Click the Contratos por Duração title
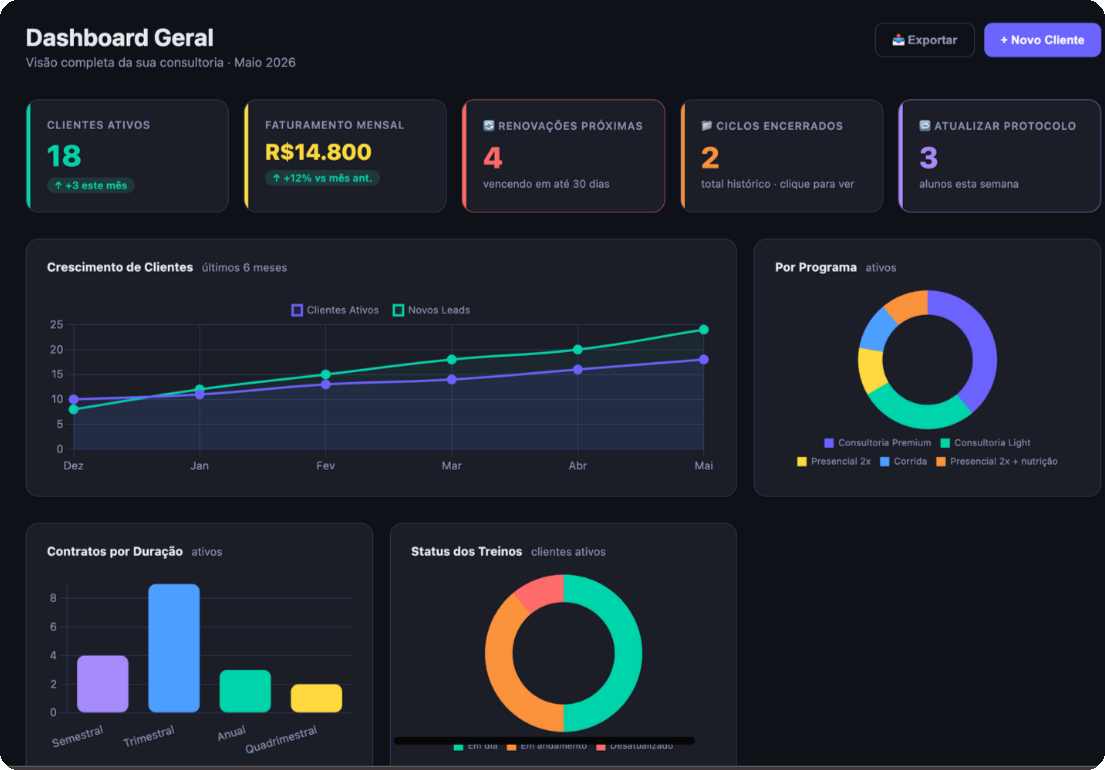 click(x=115, y=552)
